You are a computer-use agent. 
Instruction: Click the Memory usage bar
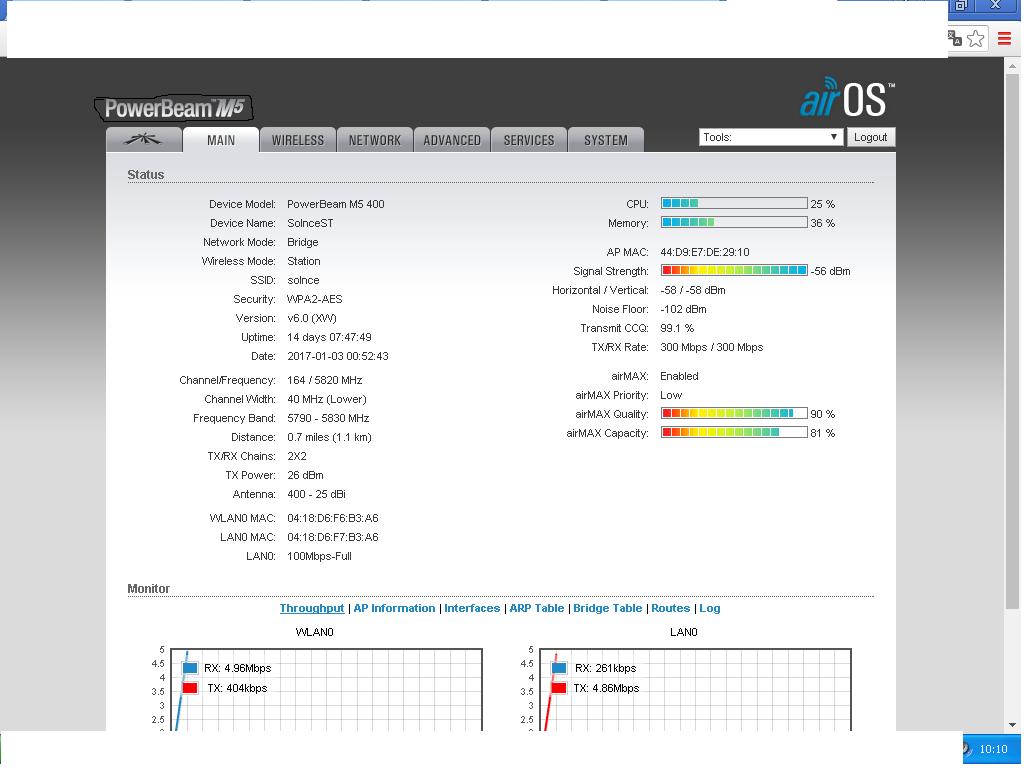click(734, 222)
